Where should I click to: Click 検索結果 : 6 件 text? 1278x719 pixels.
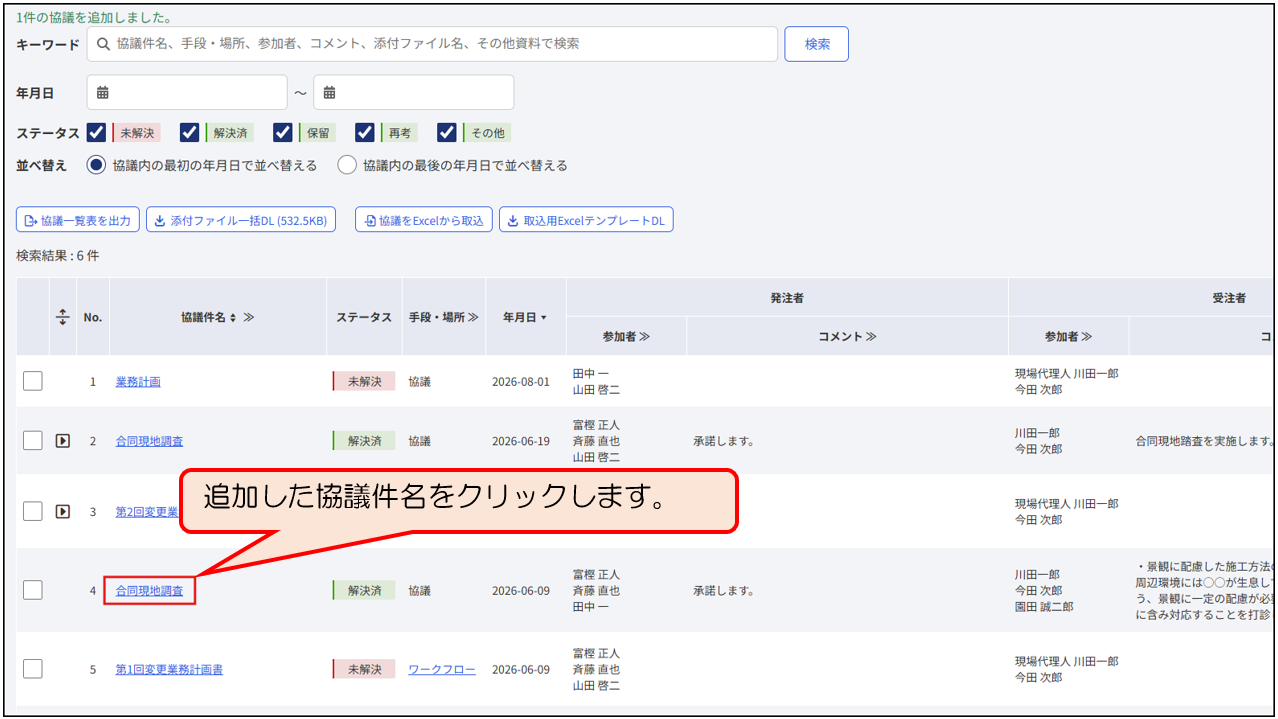[58, 256]
